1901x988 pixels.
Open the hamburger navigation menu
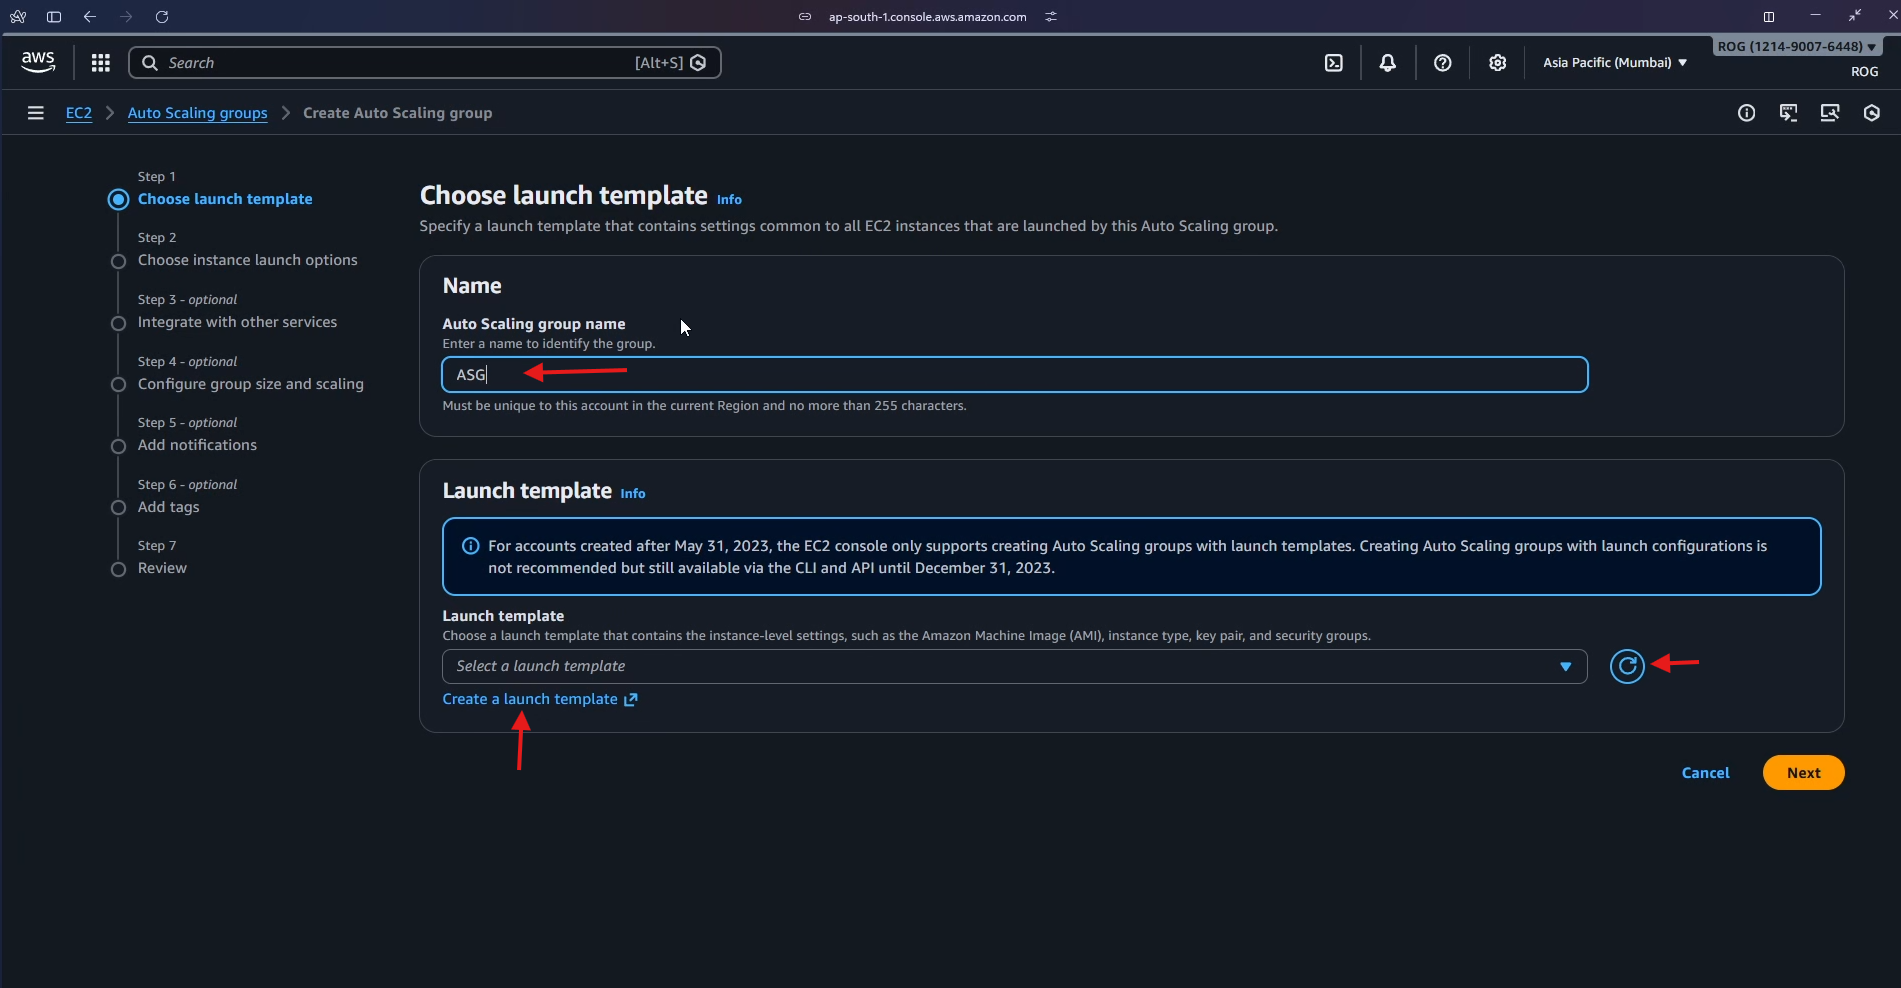click(x=36, y=113)
